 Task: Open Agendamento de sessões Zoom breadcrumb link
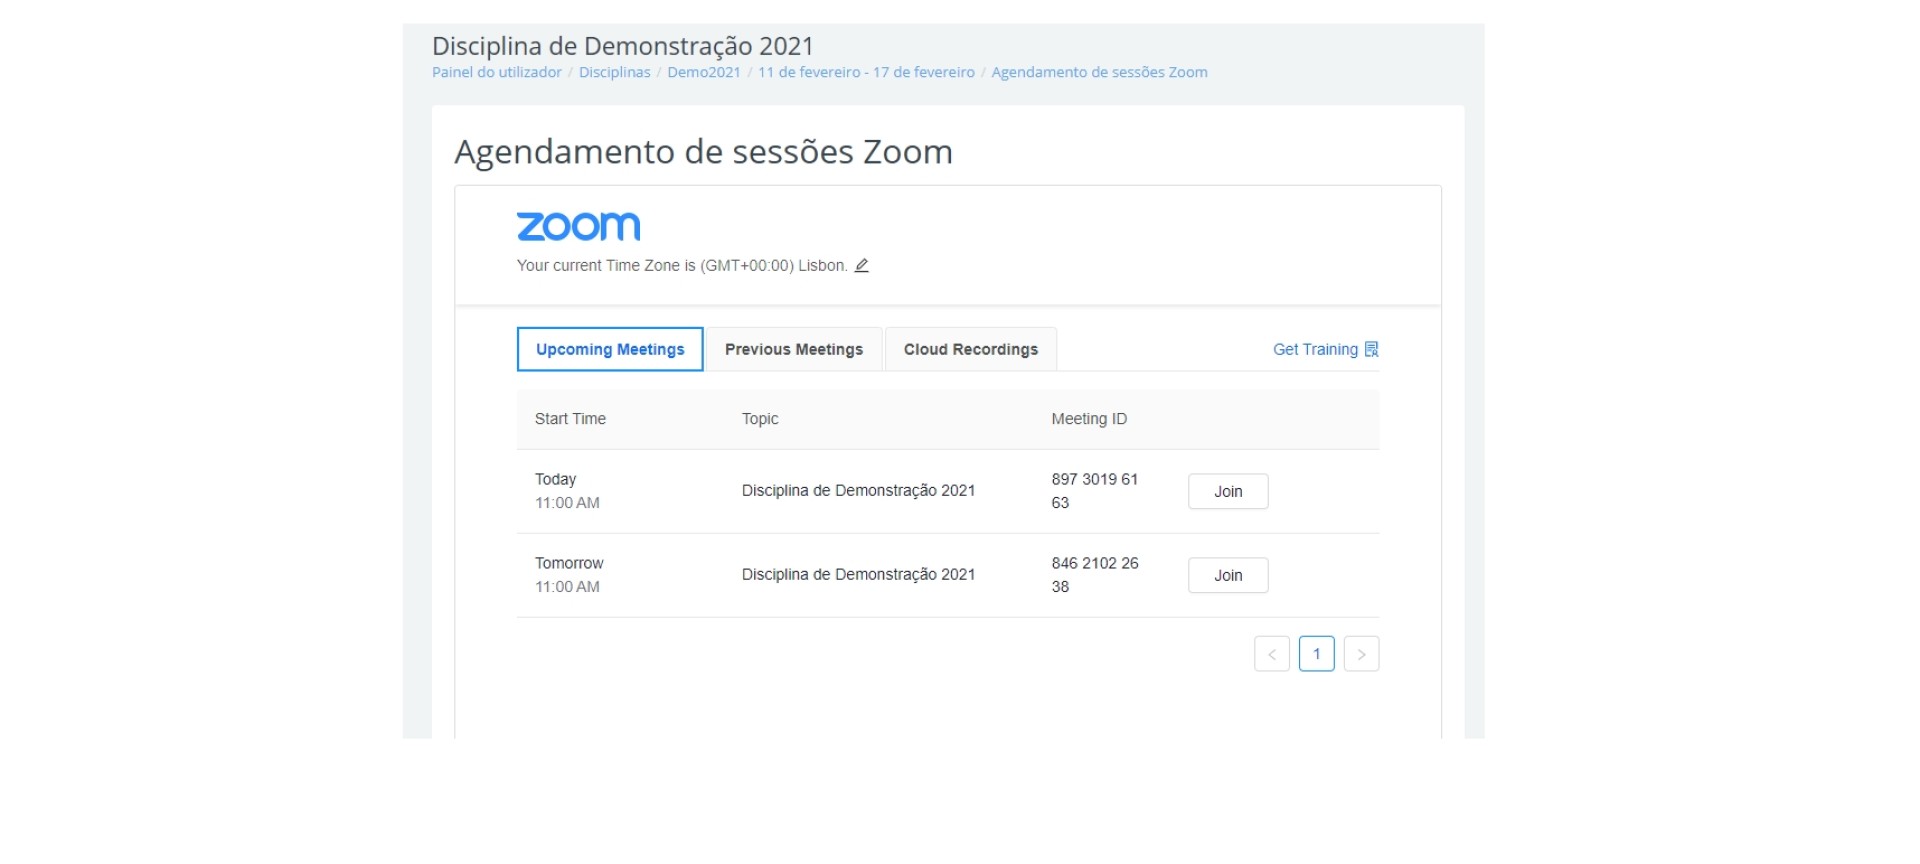(1099, 72)
